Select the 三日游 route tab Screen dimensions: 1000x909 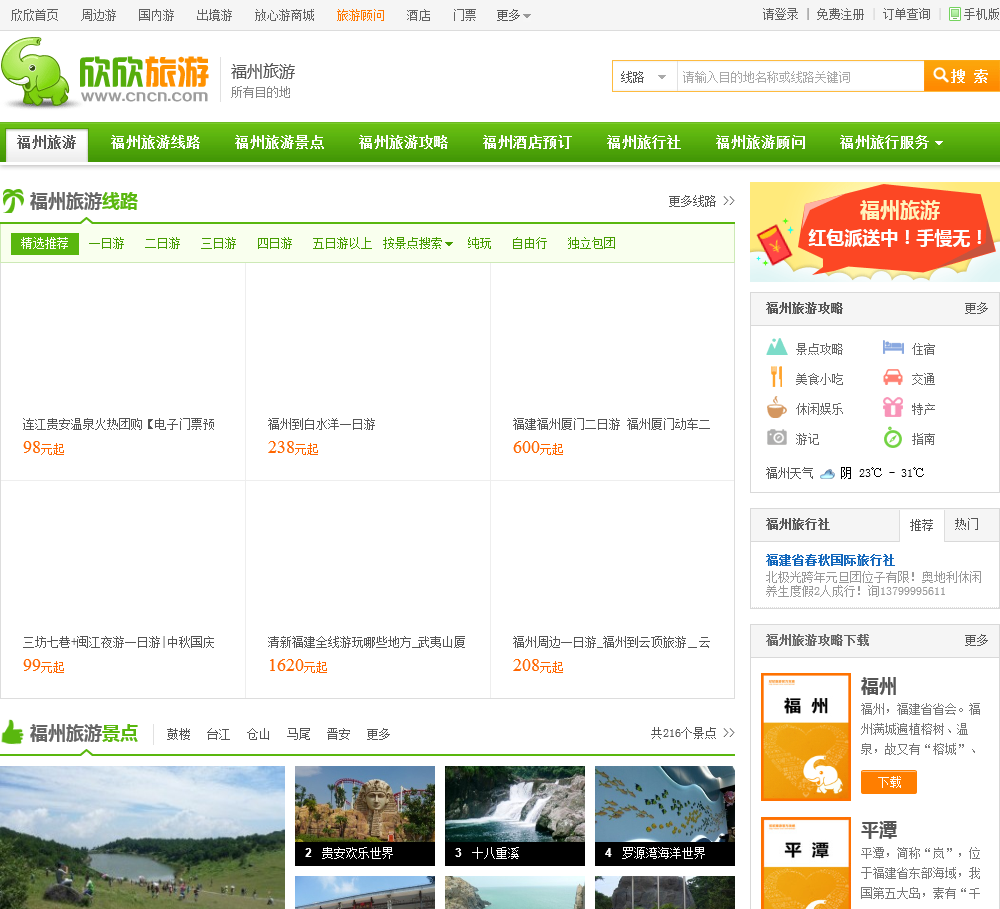pos(219,243)
